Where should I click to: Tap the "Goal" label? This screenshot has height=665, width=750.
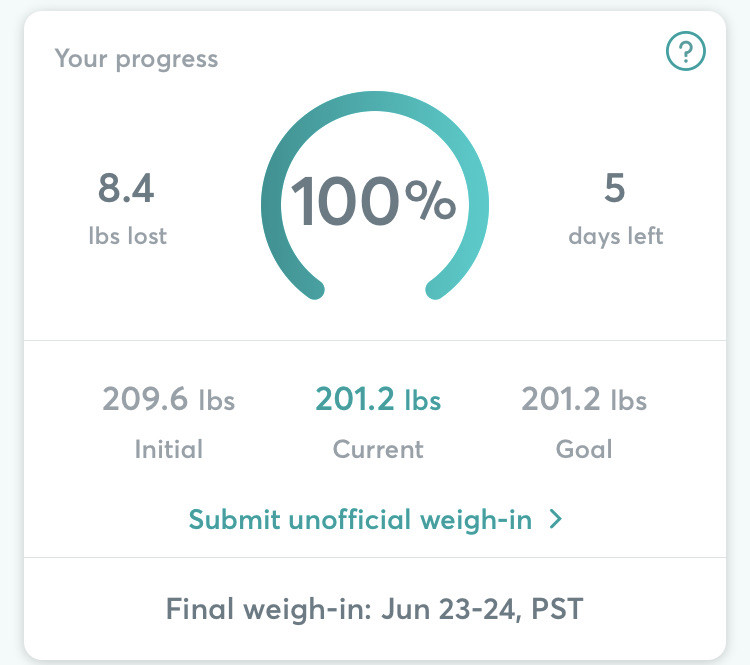point(584,449)
